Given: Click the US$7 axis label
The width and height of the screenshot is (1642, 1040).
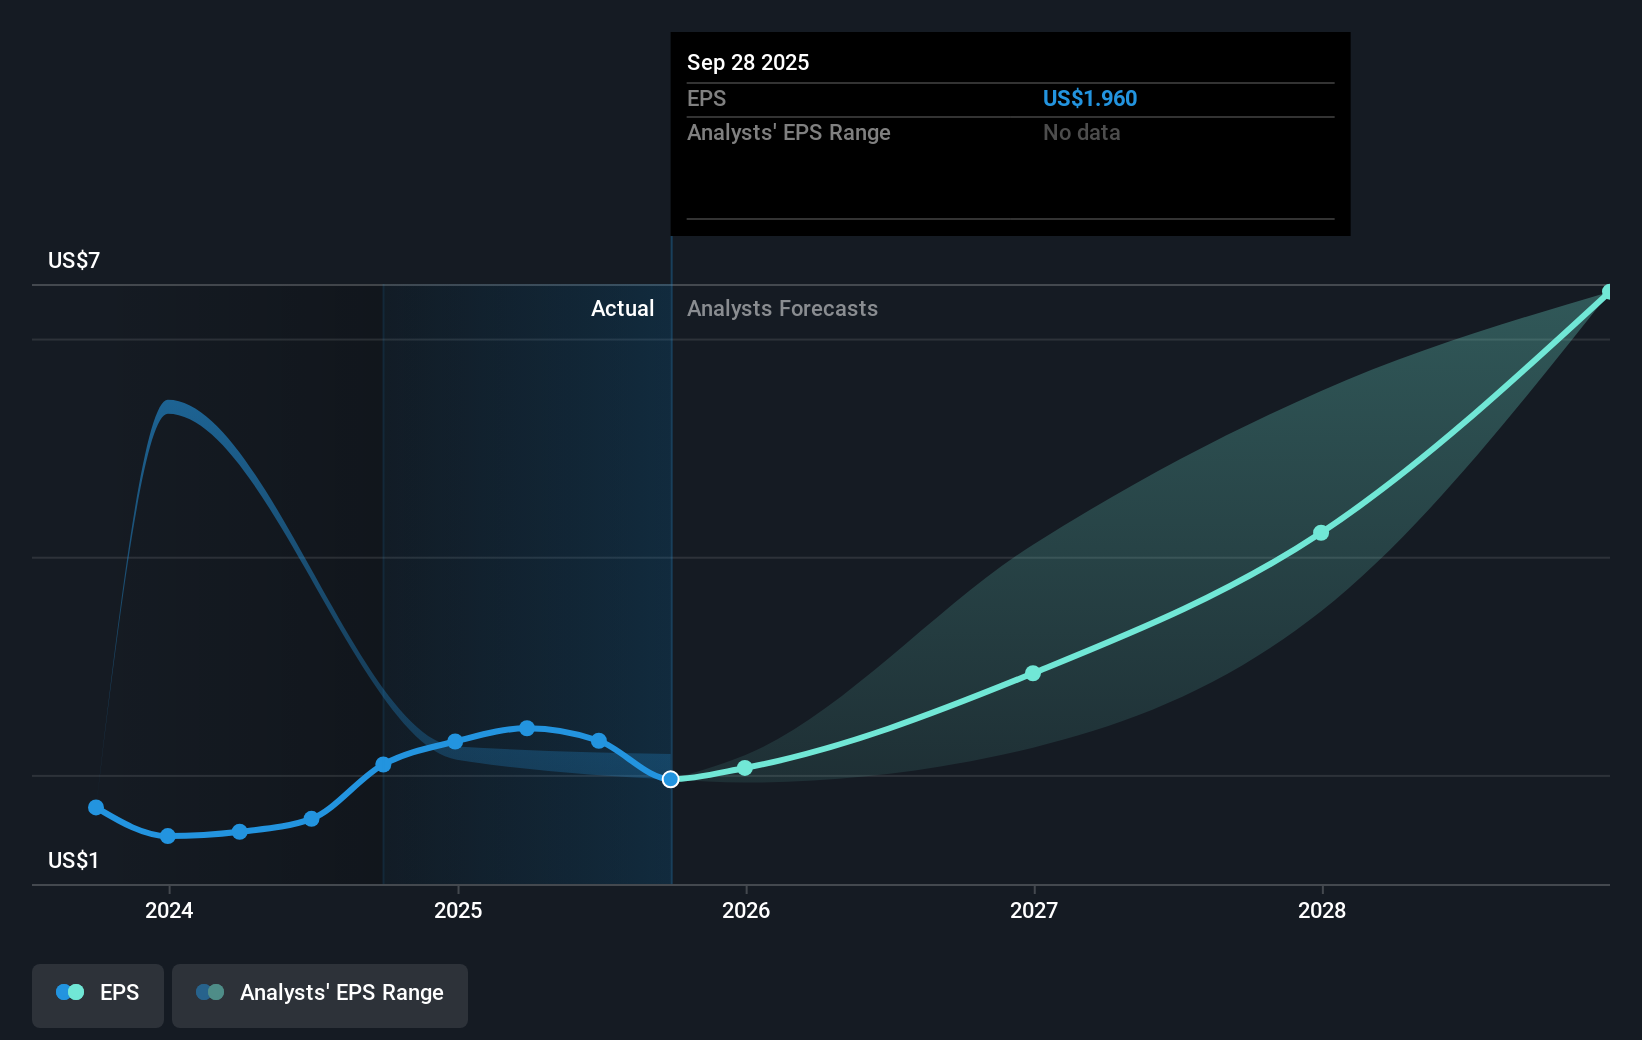Looking at the screenshot, I should click(x=74, y=261).
